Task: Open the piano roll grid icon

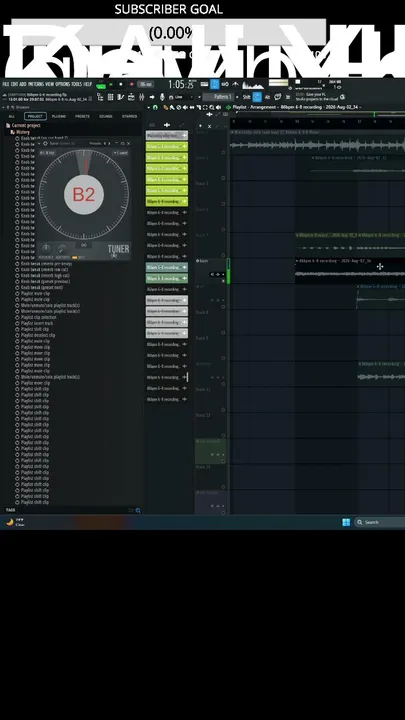Action: pyautogui.click(x=110, y=97)
